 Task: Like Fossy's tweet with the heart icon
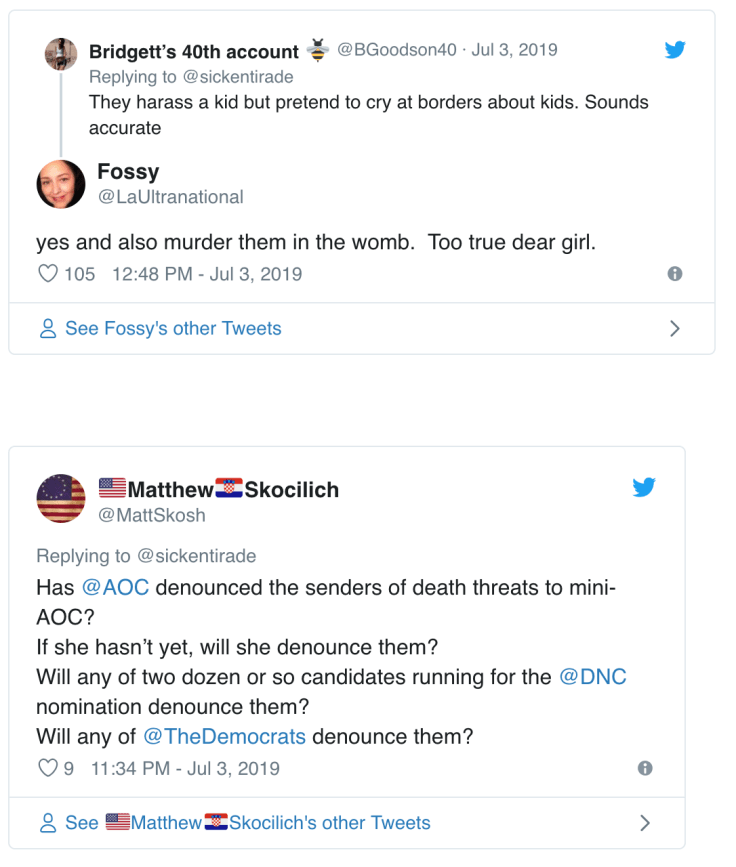tap(49, 272)
